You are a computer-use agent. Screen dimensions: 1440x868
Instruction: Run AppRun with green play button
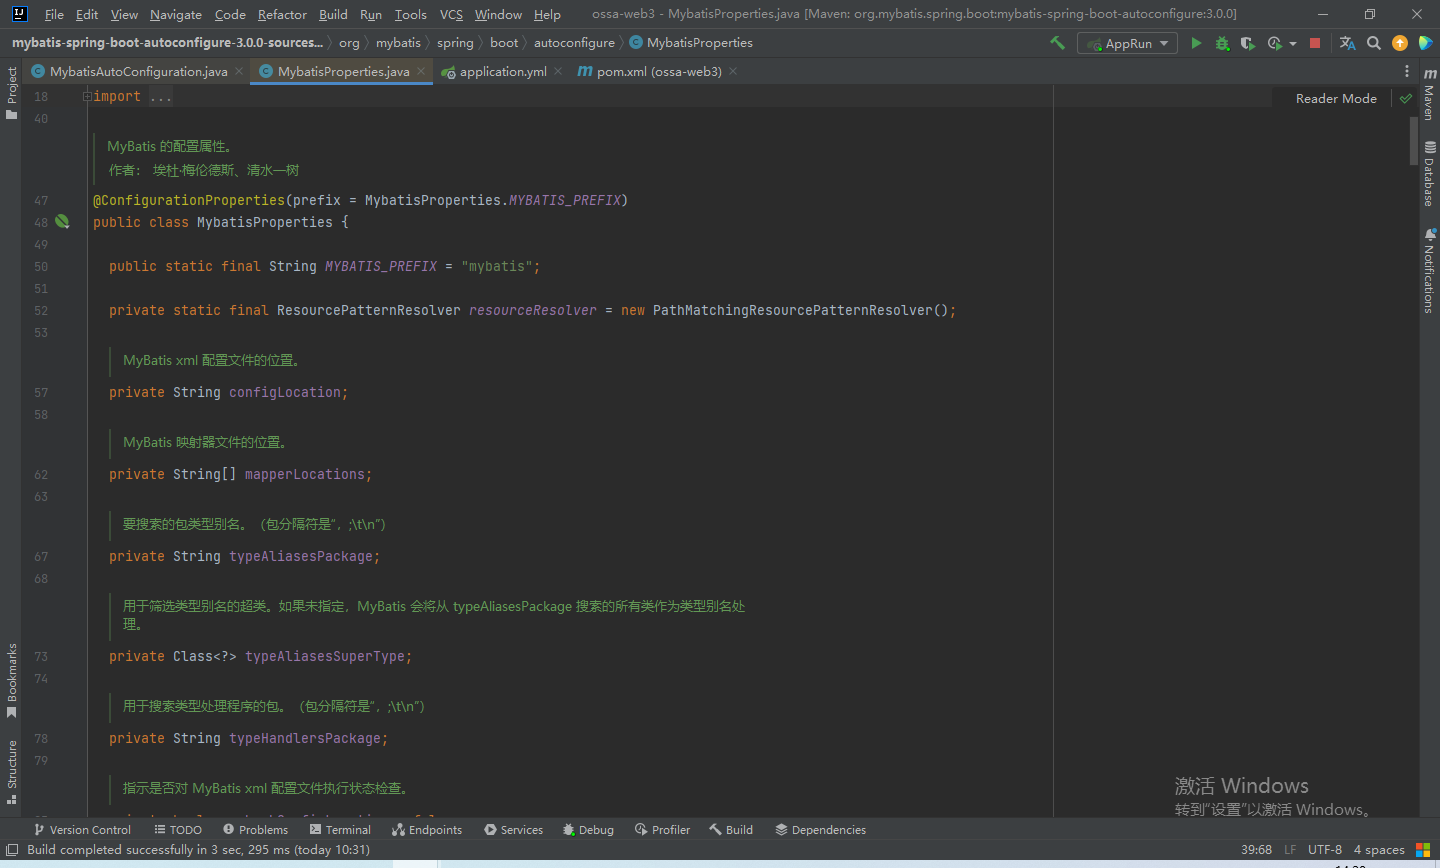pyautogui.click(x=1196, y=43)
